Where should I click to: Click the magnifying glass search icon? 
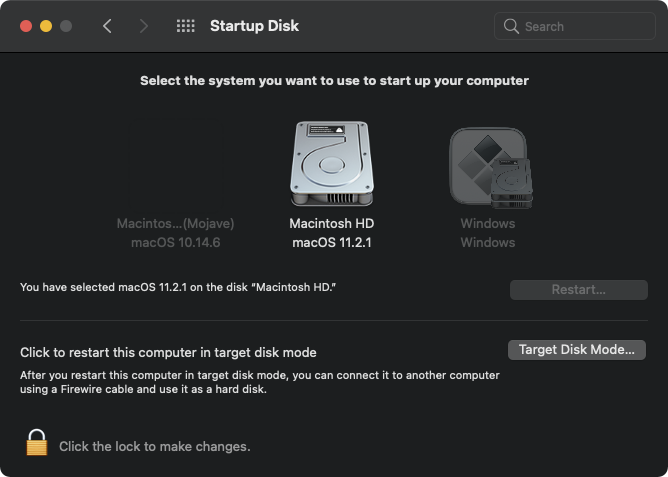[511, 26]
